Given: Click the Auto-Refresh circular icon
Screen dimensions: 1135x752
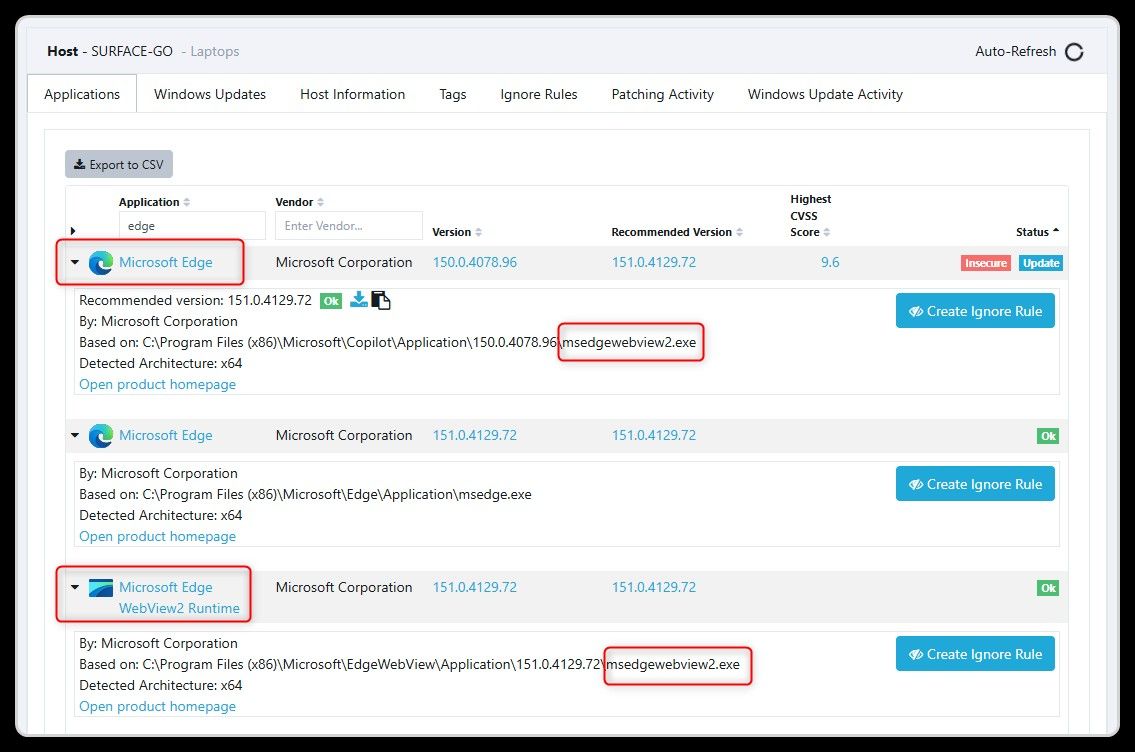Looking at the screenshot, I should pos(1074,52).
